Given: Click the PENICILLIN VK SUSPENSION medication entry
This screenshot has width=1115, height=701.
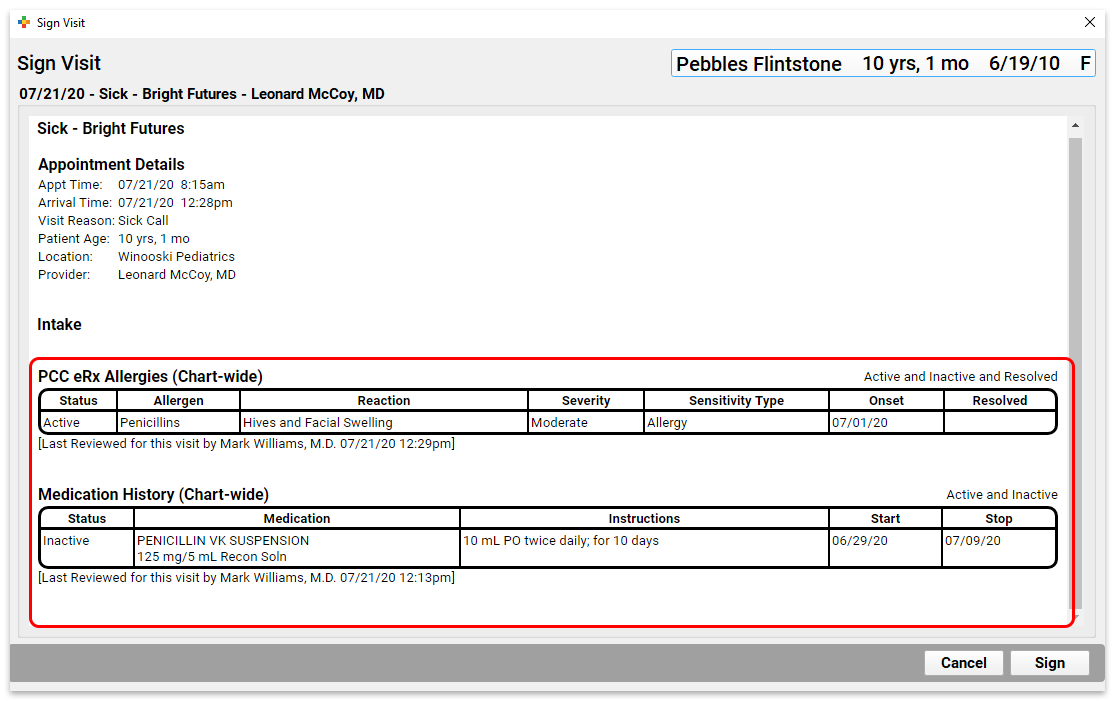Looking at the screenshot, I should click(297, 548).
